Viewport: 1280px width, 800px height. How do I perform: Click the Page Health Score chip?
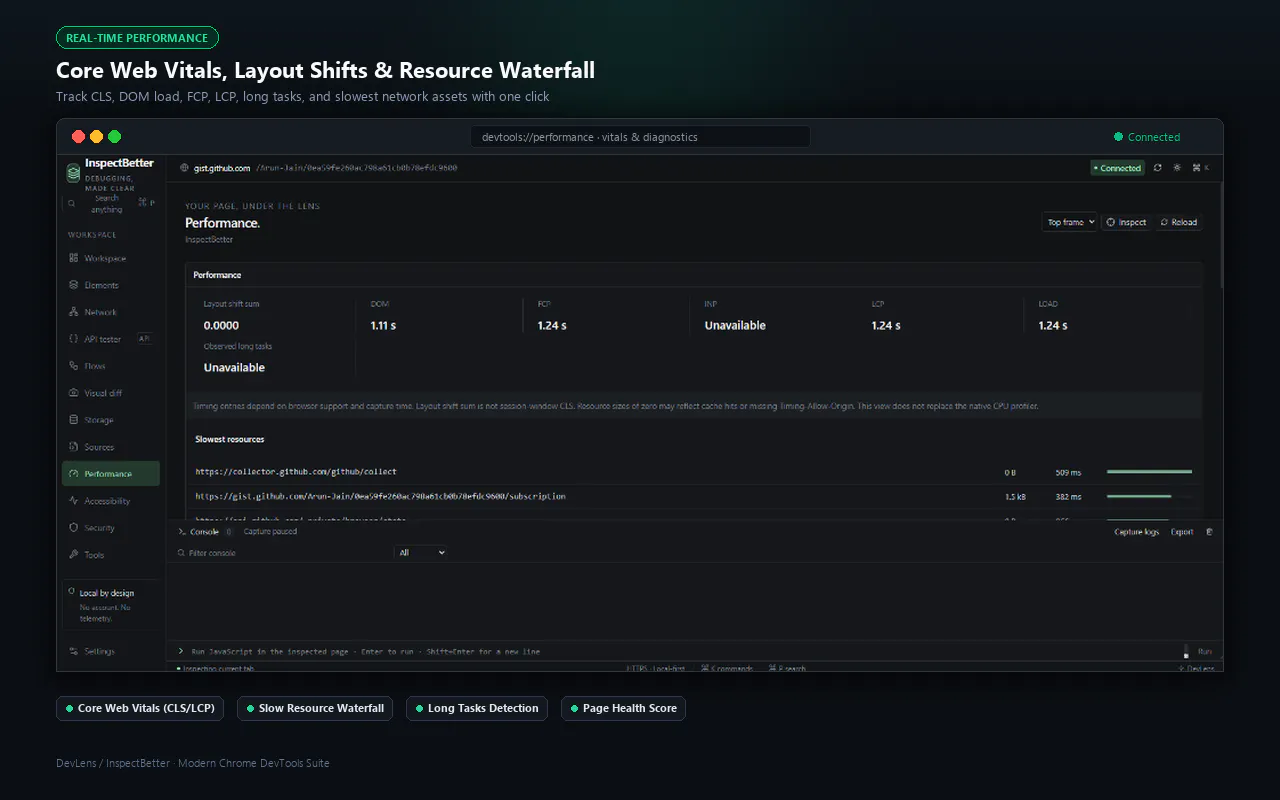click(x=623, y=708)
